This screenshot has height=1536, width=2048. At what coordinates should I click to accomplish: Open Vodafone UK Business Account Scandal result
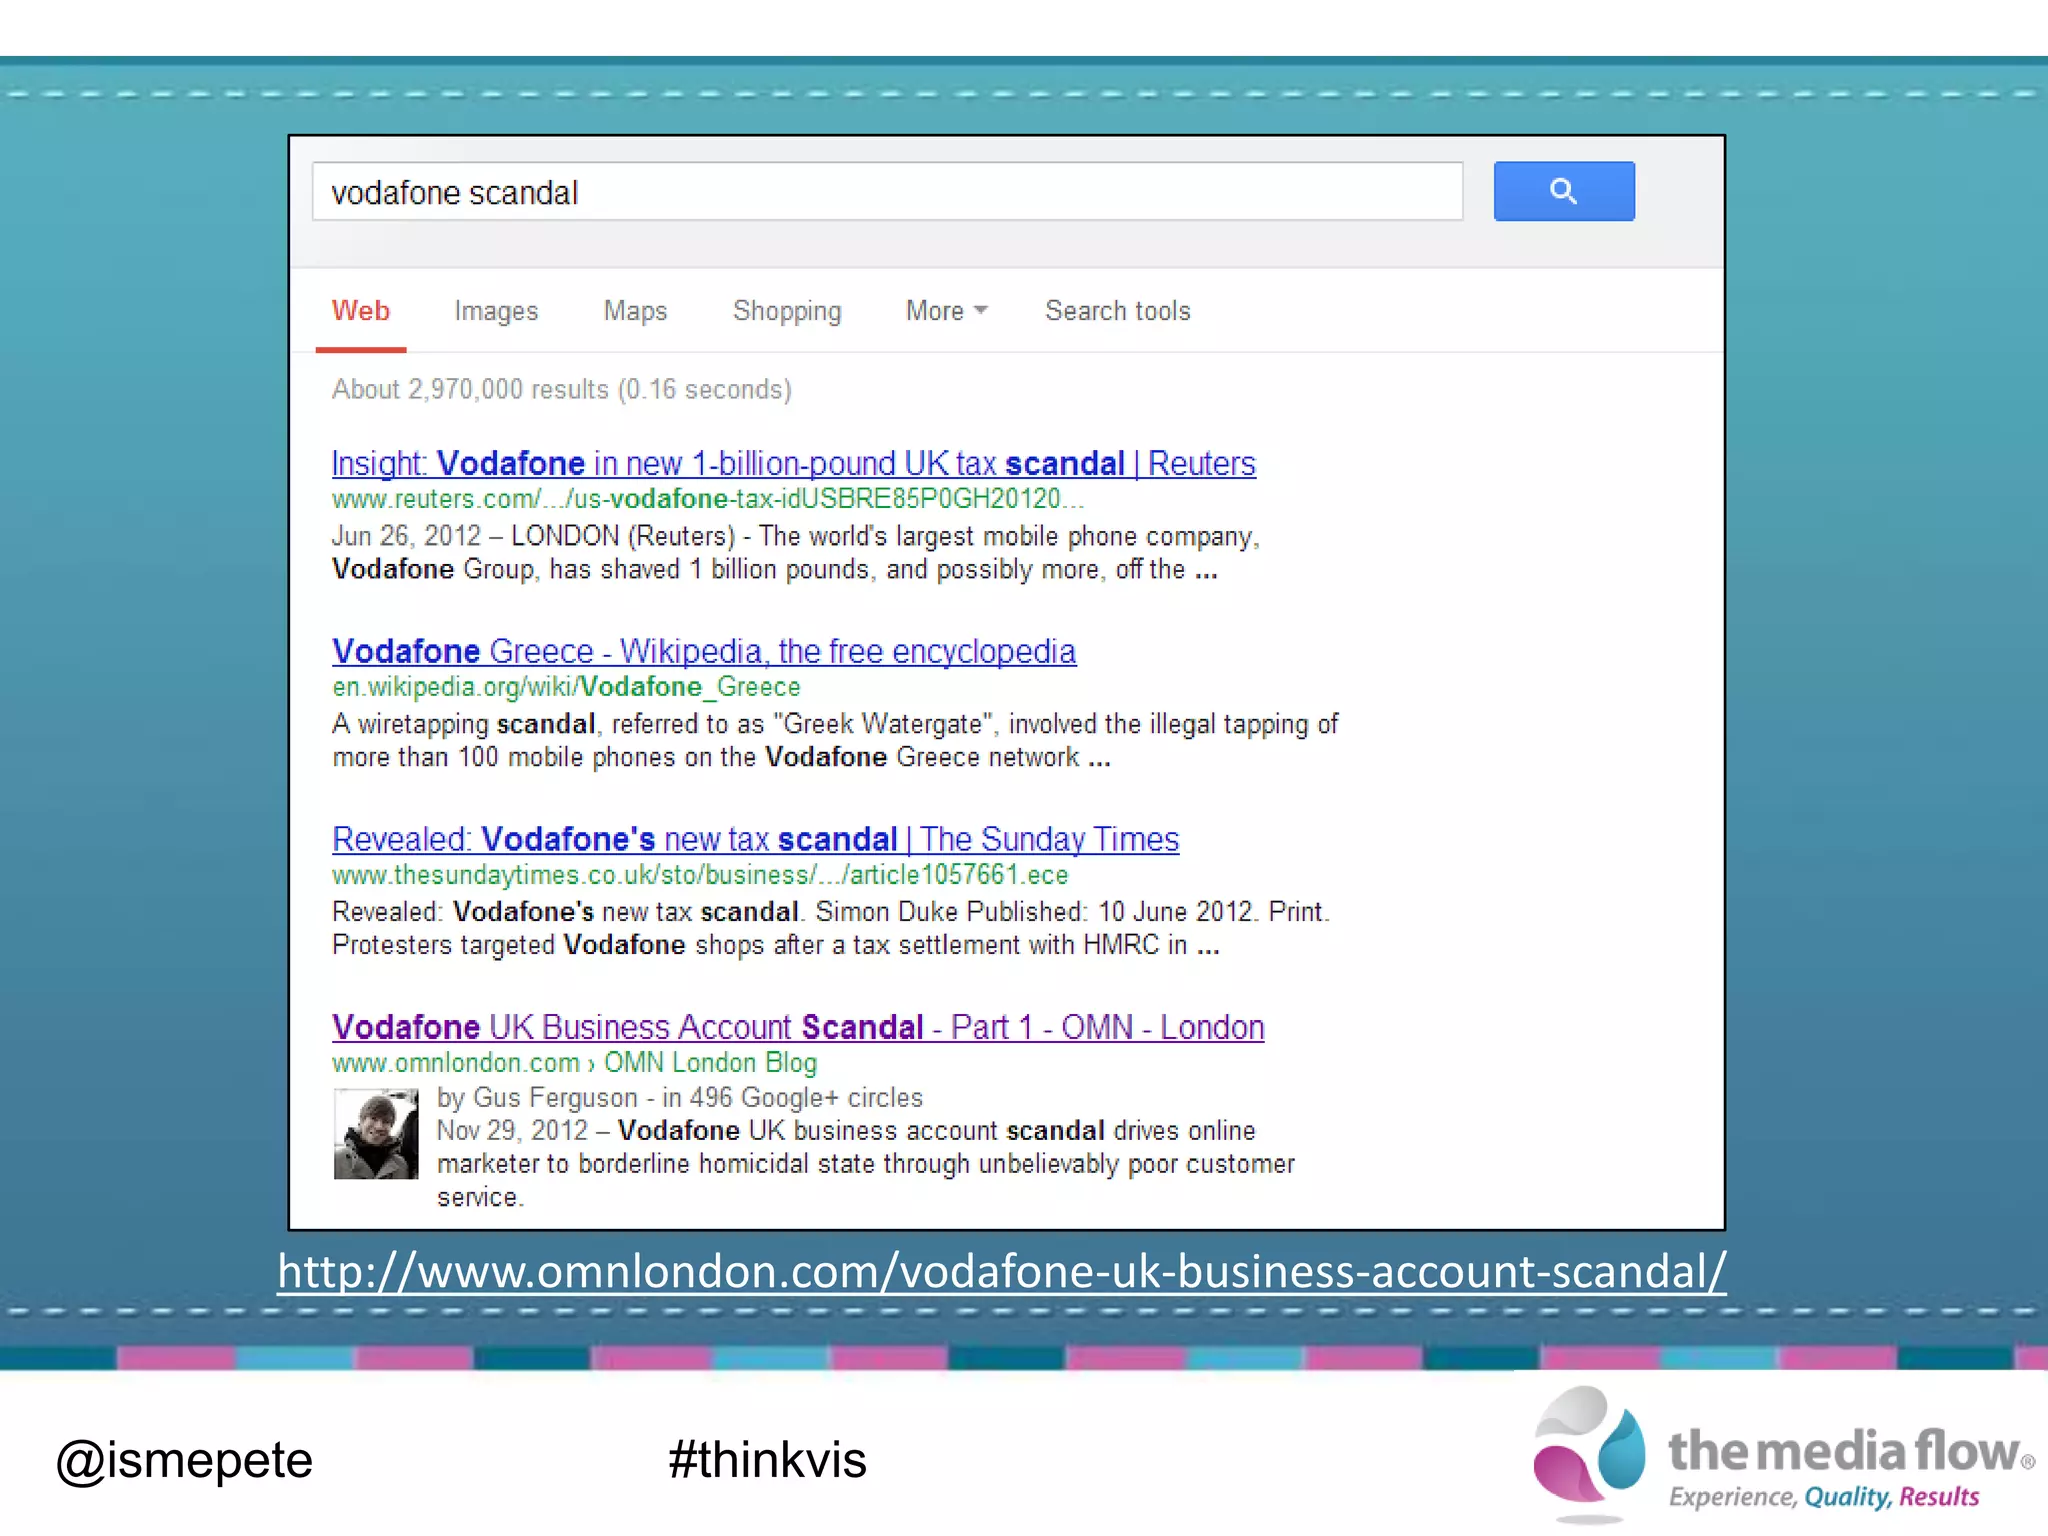tap(798, 1027)
